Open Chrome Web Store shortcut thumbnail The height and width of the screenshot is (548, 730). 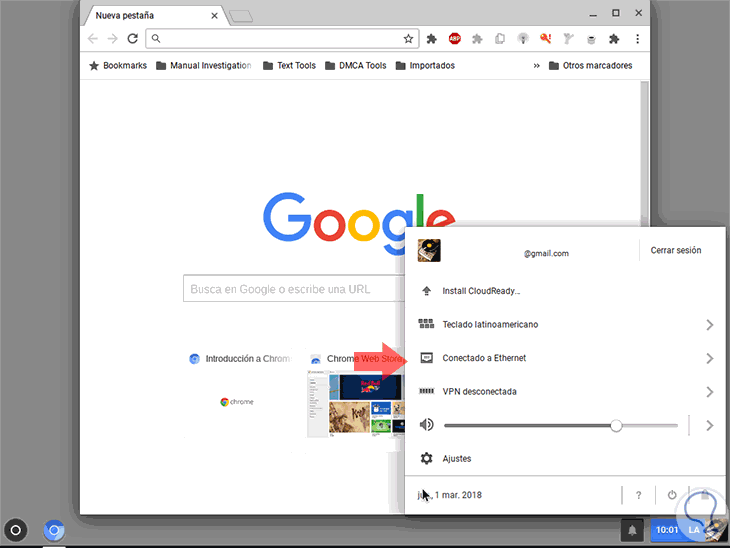tap(356, 403)
